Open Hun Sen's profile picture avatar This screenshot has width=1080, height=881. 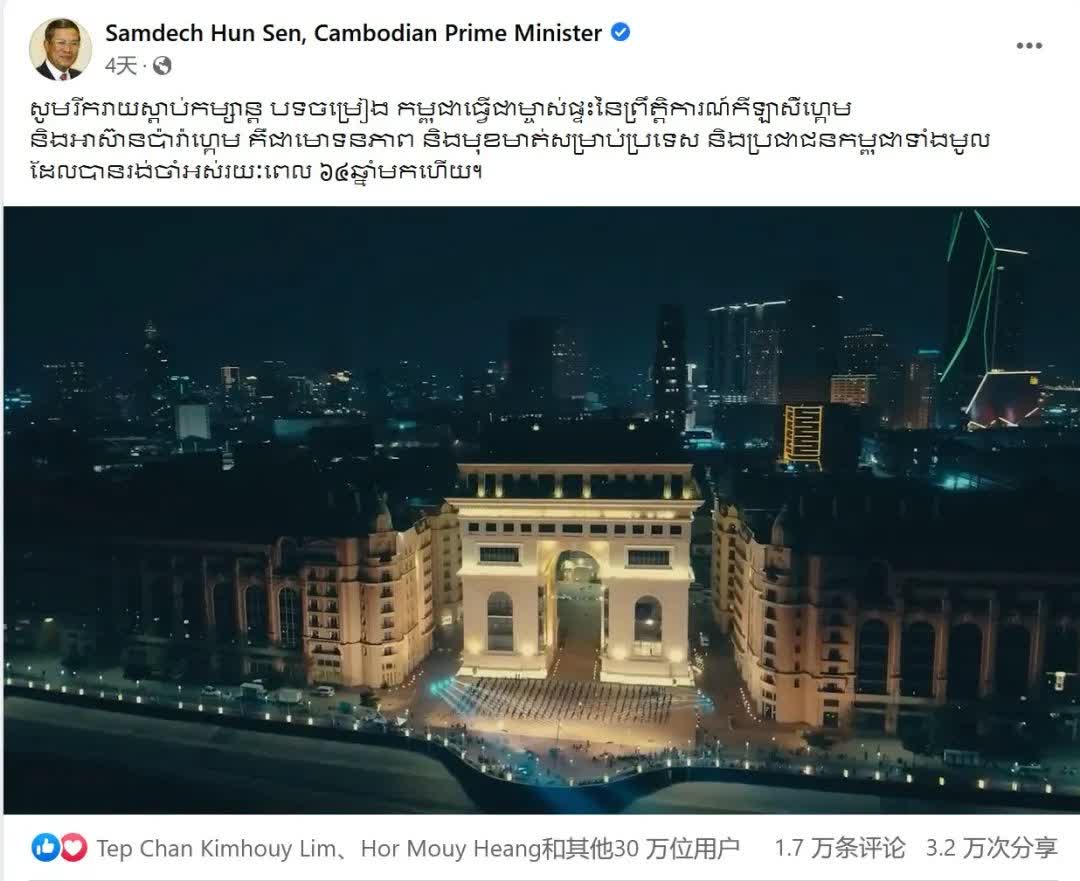(60, 49)
